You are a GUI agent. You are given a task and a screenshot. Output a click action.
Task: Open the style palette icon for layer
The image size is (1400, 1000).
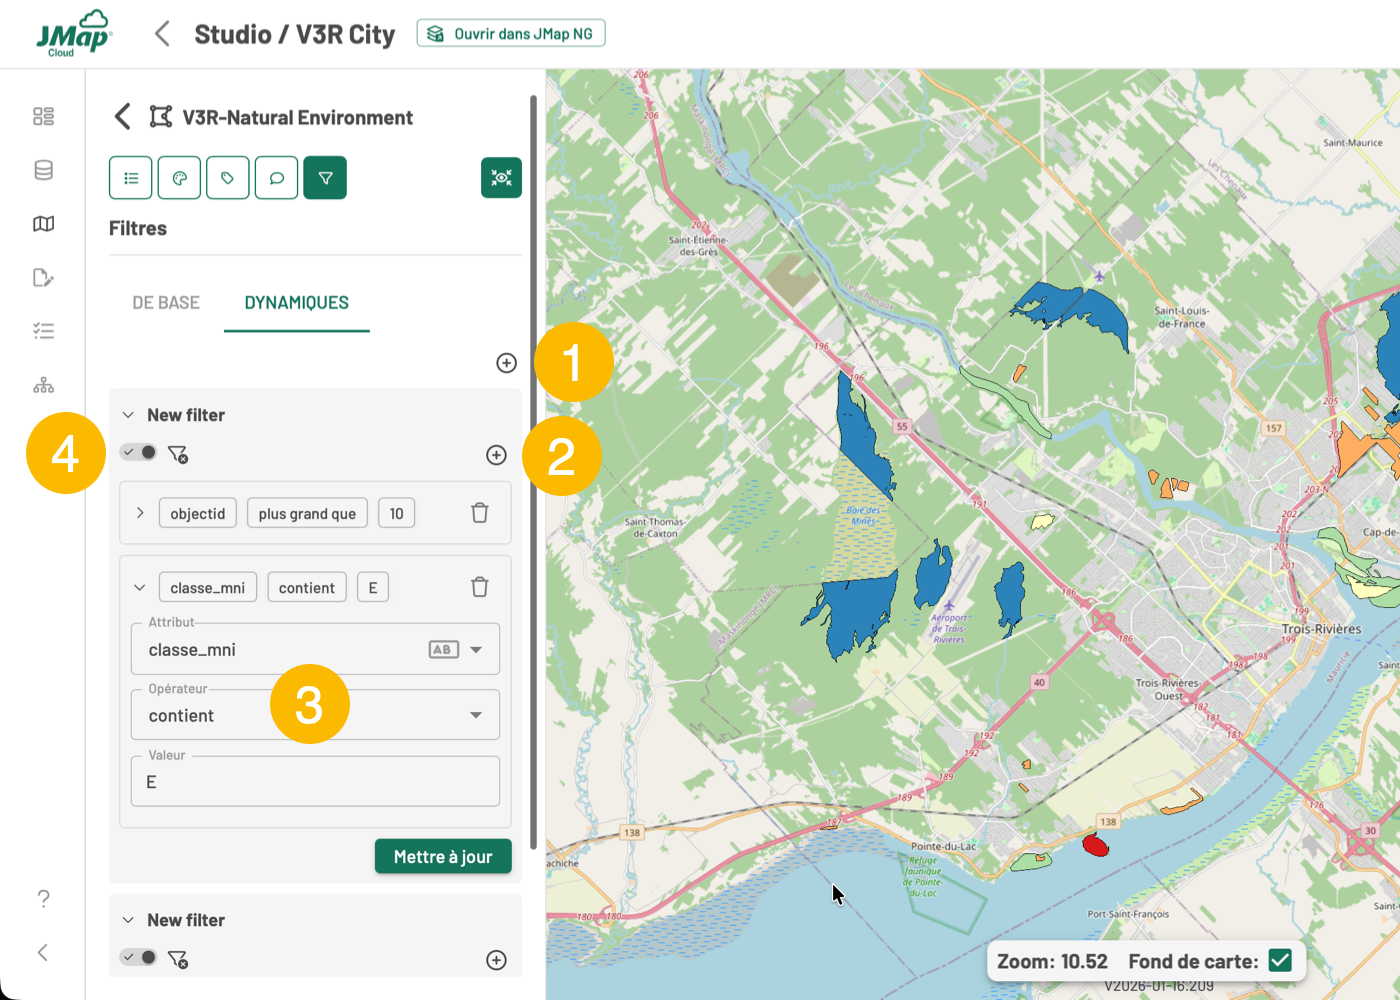coord(179,178)
